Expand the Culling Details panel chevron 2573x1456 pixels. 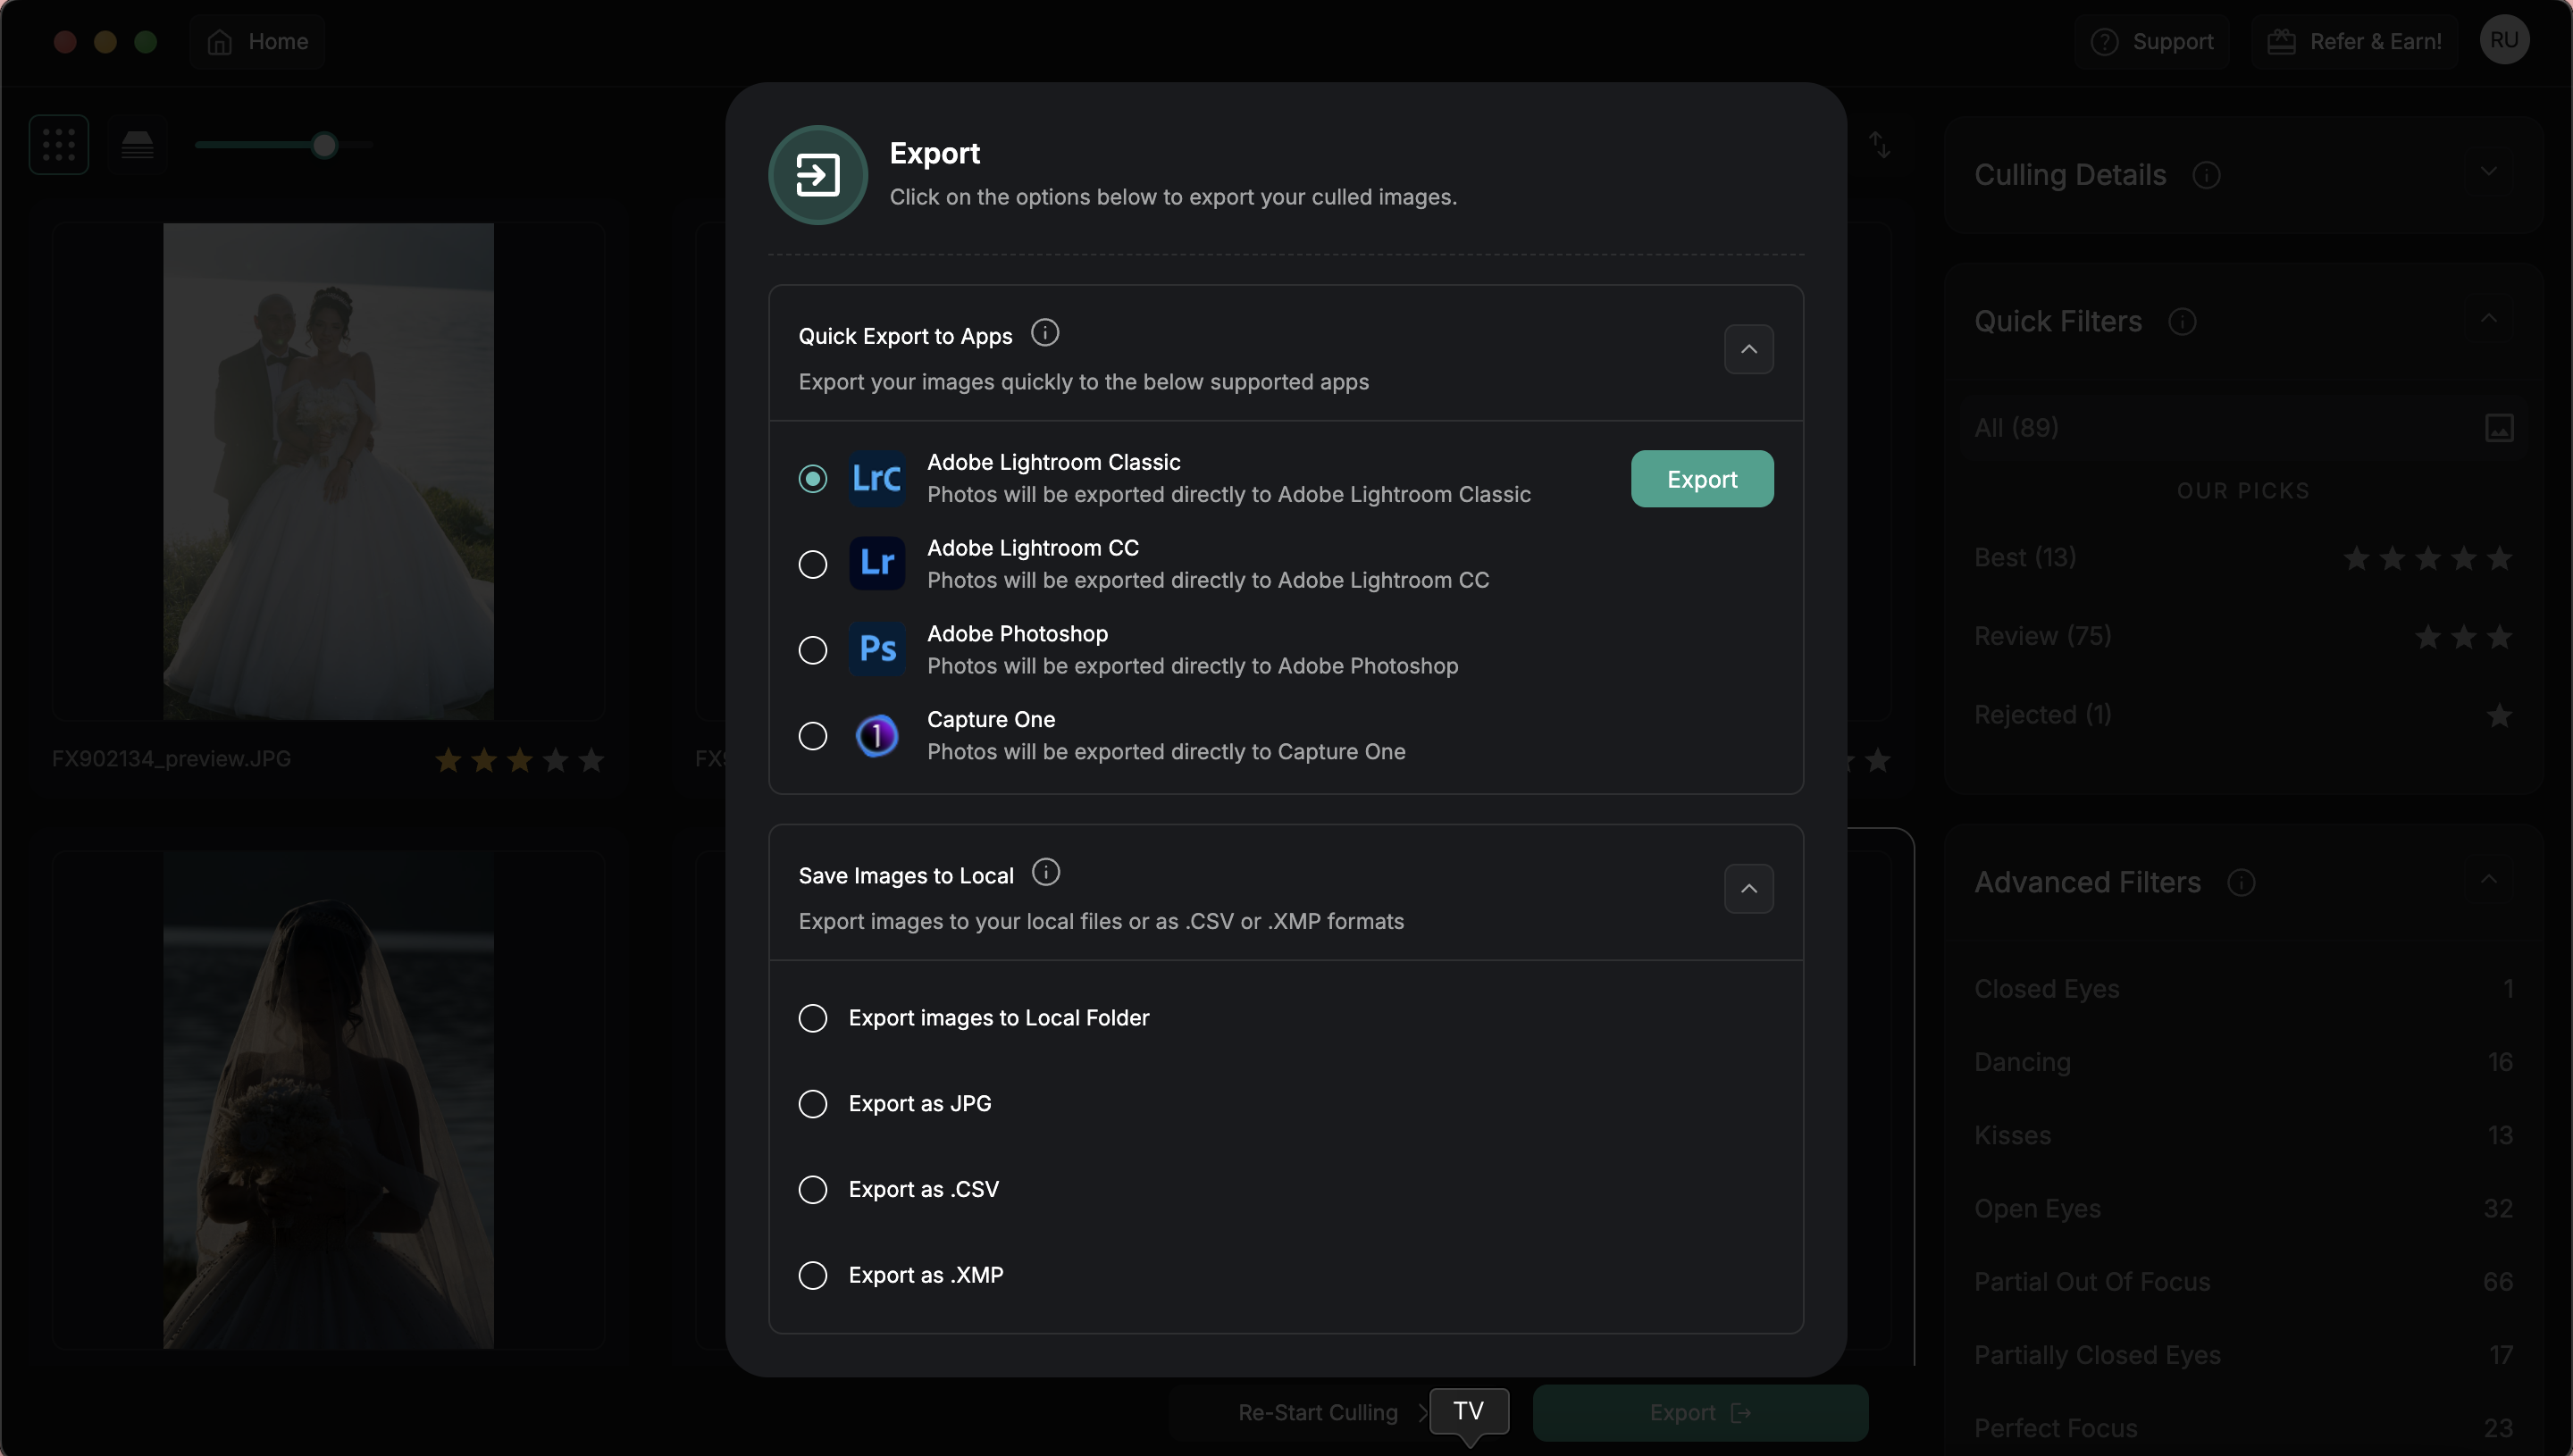(x=2488, y=172)
